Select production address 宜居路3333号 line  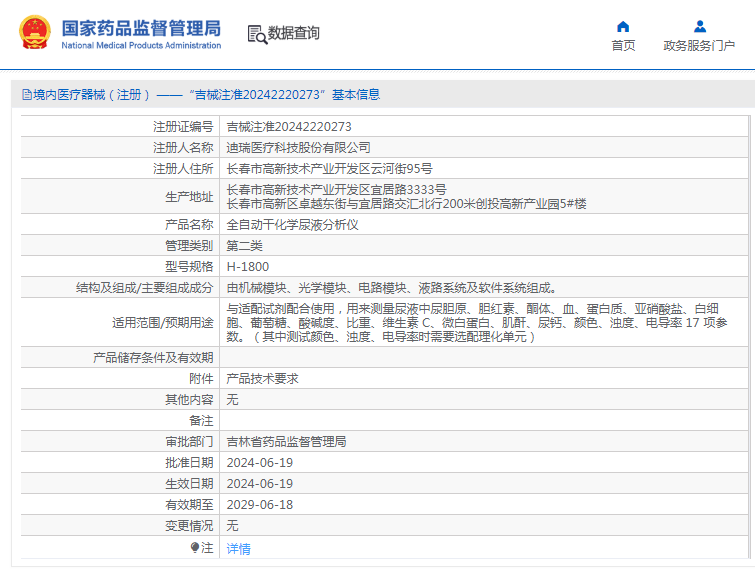pyautogui.click(x=337, y=189)
